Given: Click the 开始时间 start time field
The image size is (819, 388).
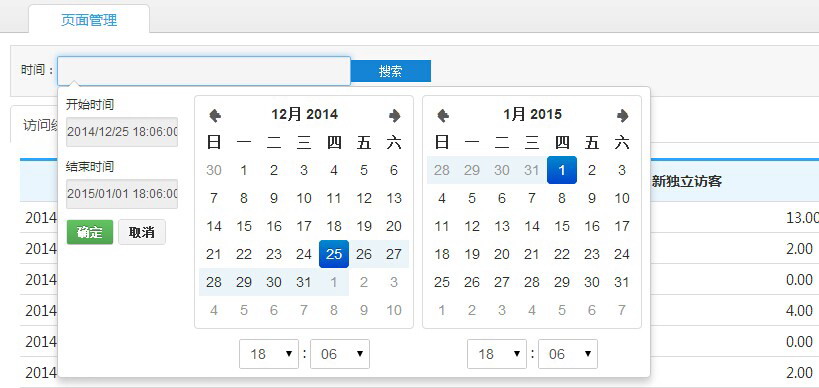Looking at the screenshot, I should 122,132.
